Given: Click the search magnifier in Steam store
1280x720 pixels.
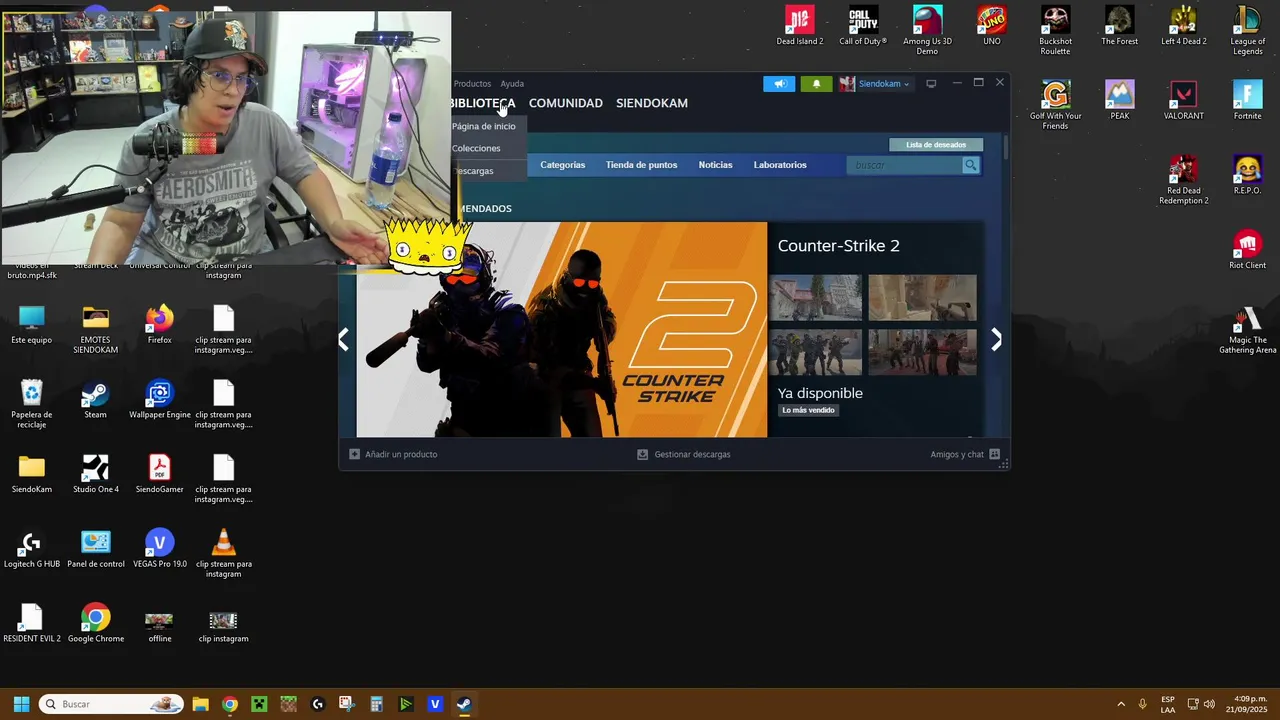Looking at the screenshot, I should 970,165.
